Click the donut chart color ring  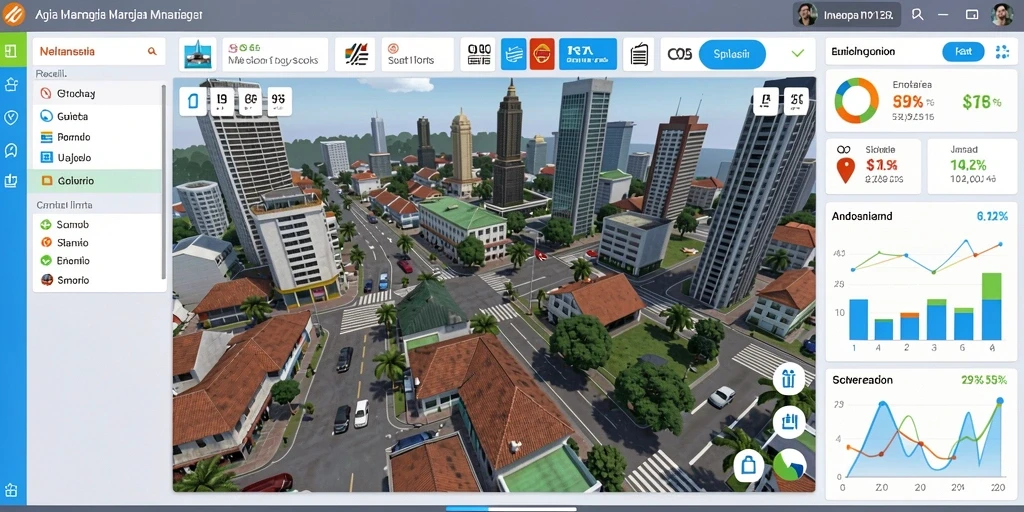point(856,101)
